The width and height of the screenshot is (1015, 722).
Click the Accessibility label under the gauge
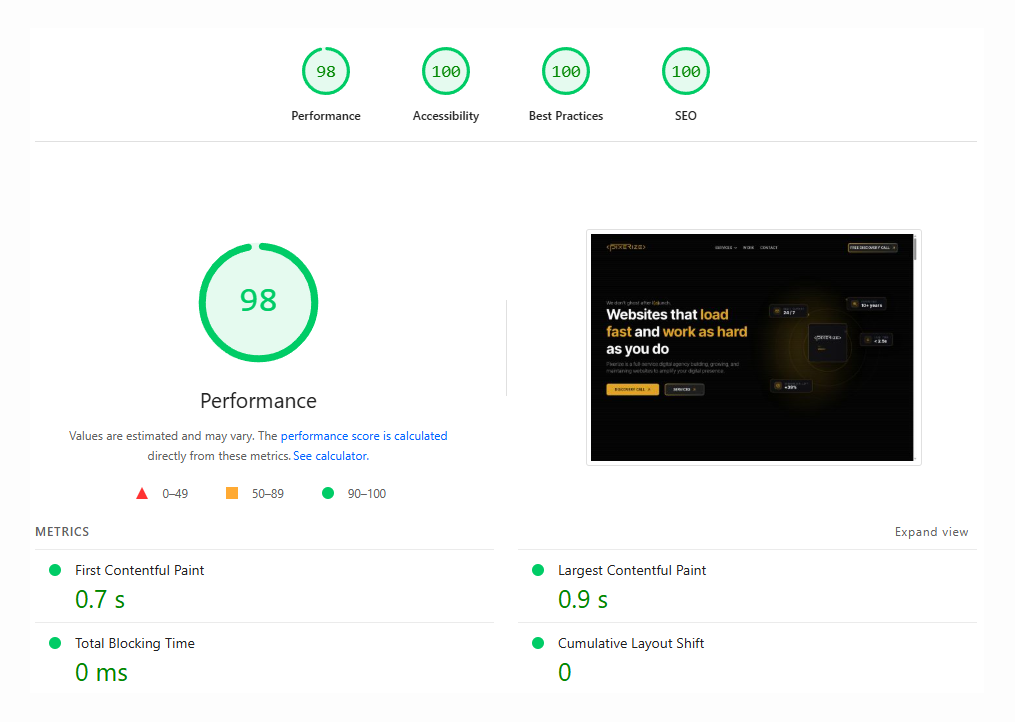446,116
